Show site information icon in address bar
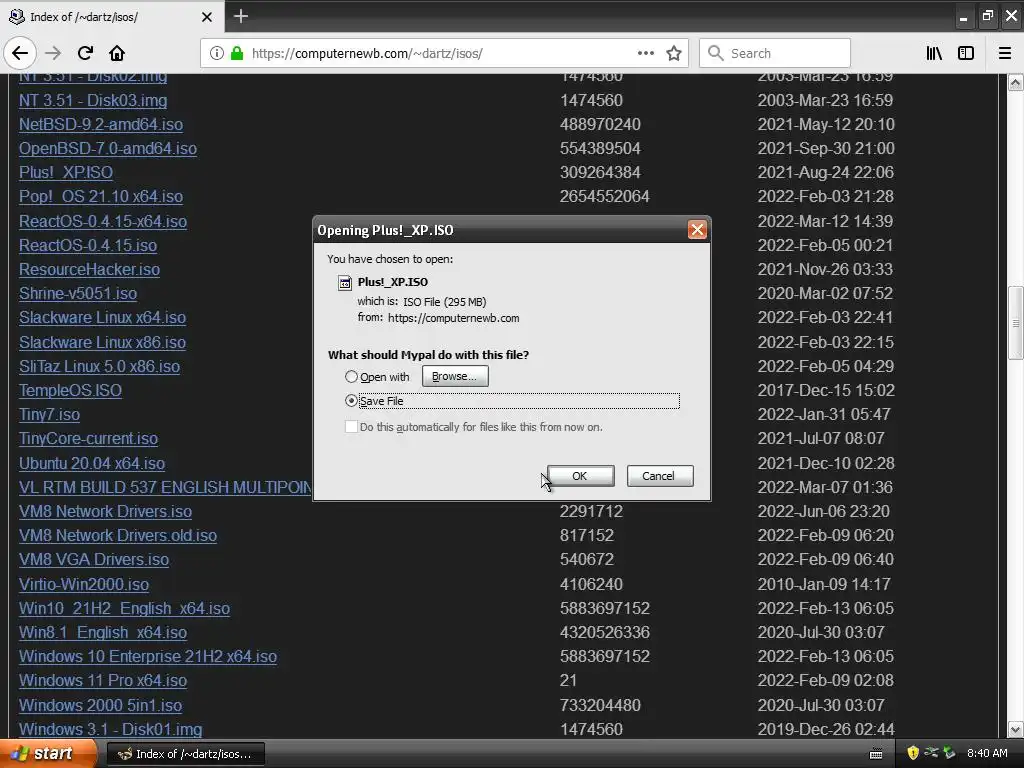Screen dimensions: 1024x768 click(x=216, y=53)
